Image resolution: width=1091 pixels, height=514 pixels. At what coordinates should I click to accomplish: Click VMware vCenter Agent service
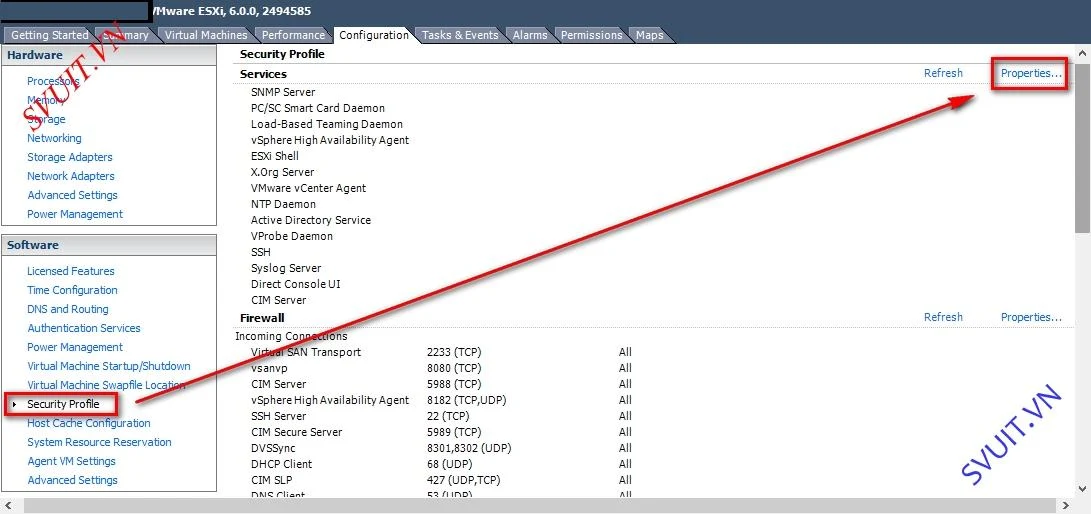tap(308, 188)
